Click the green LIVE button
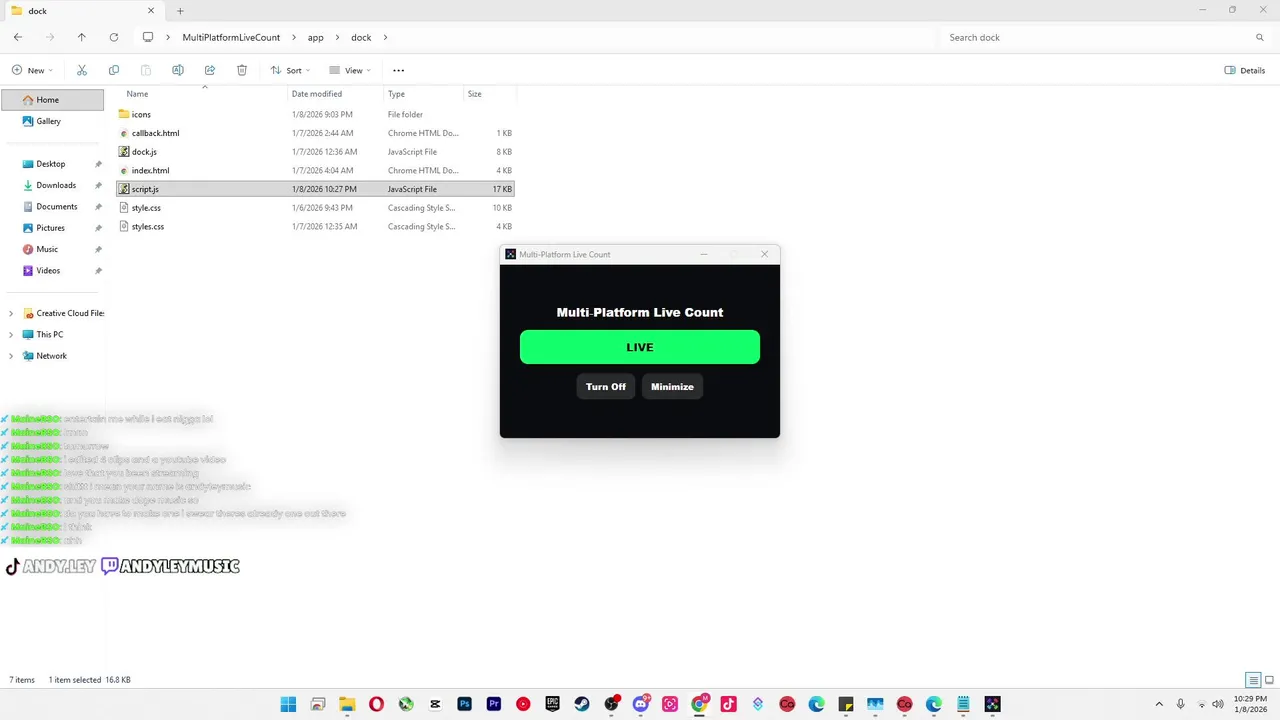1280x720 pixels. (640, 347)
